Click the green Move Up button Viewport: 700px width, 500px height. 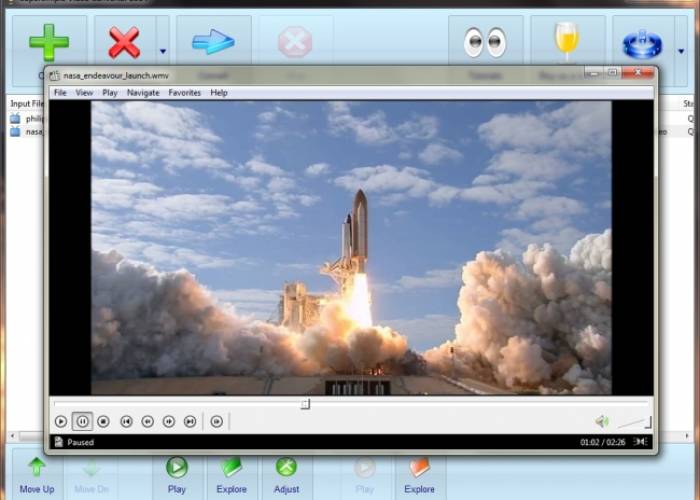coord(37,476)
